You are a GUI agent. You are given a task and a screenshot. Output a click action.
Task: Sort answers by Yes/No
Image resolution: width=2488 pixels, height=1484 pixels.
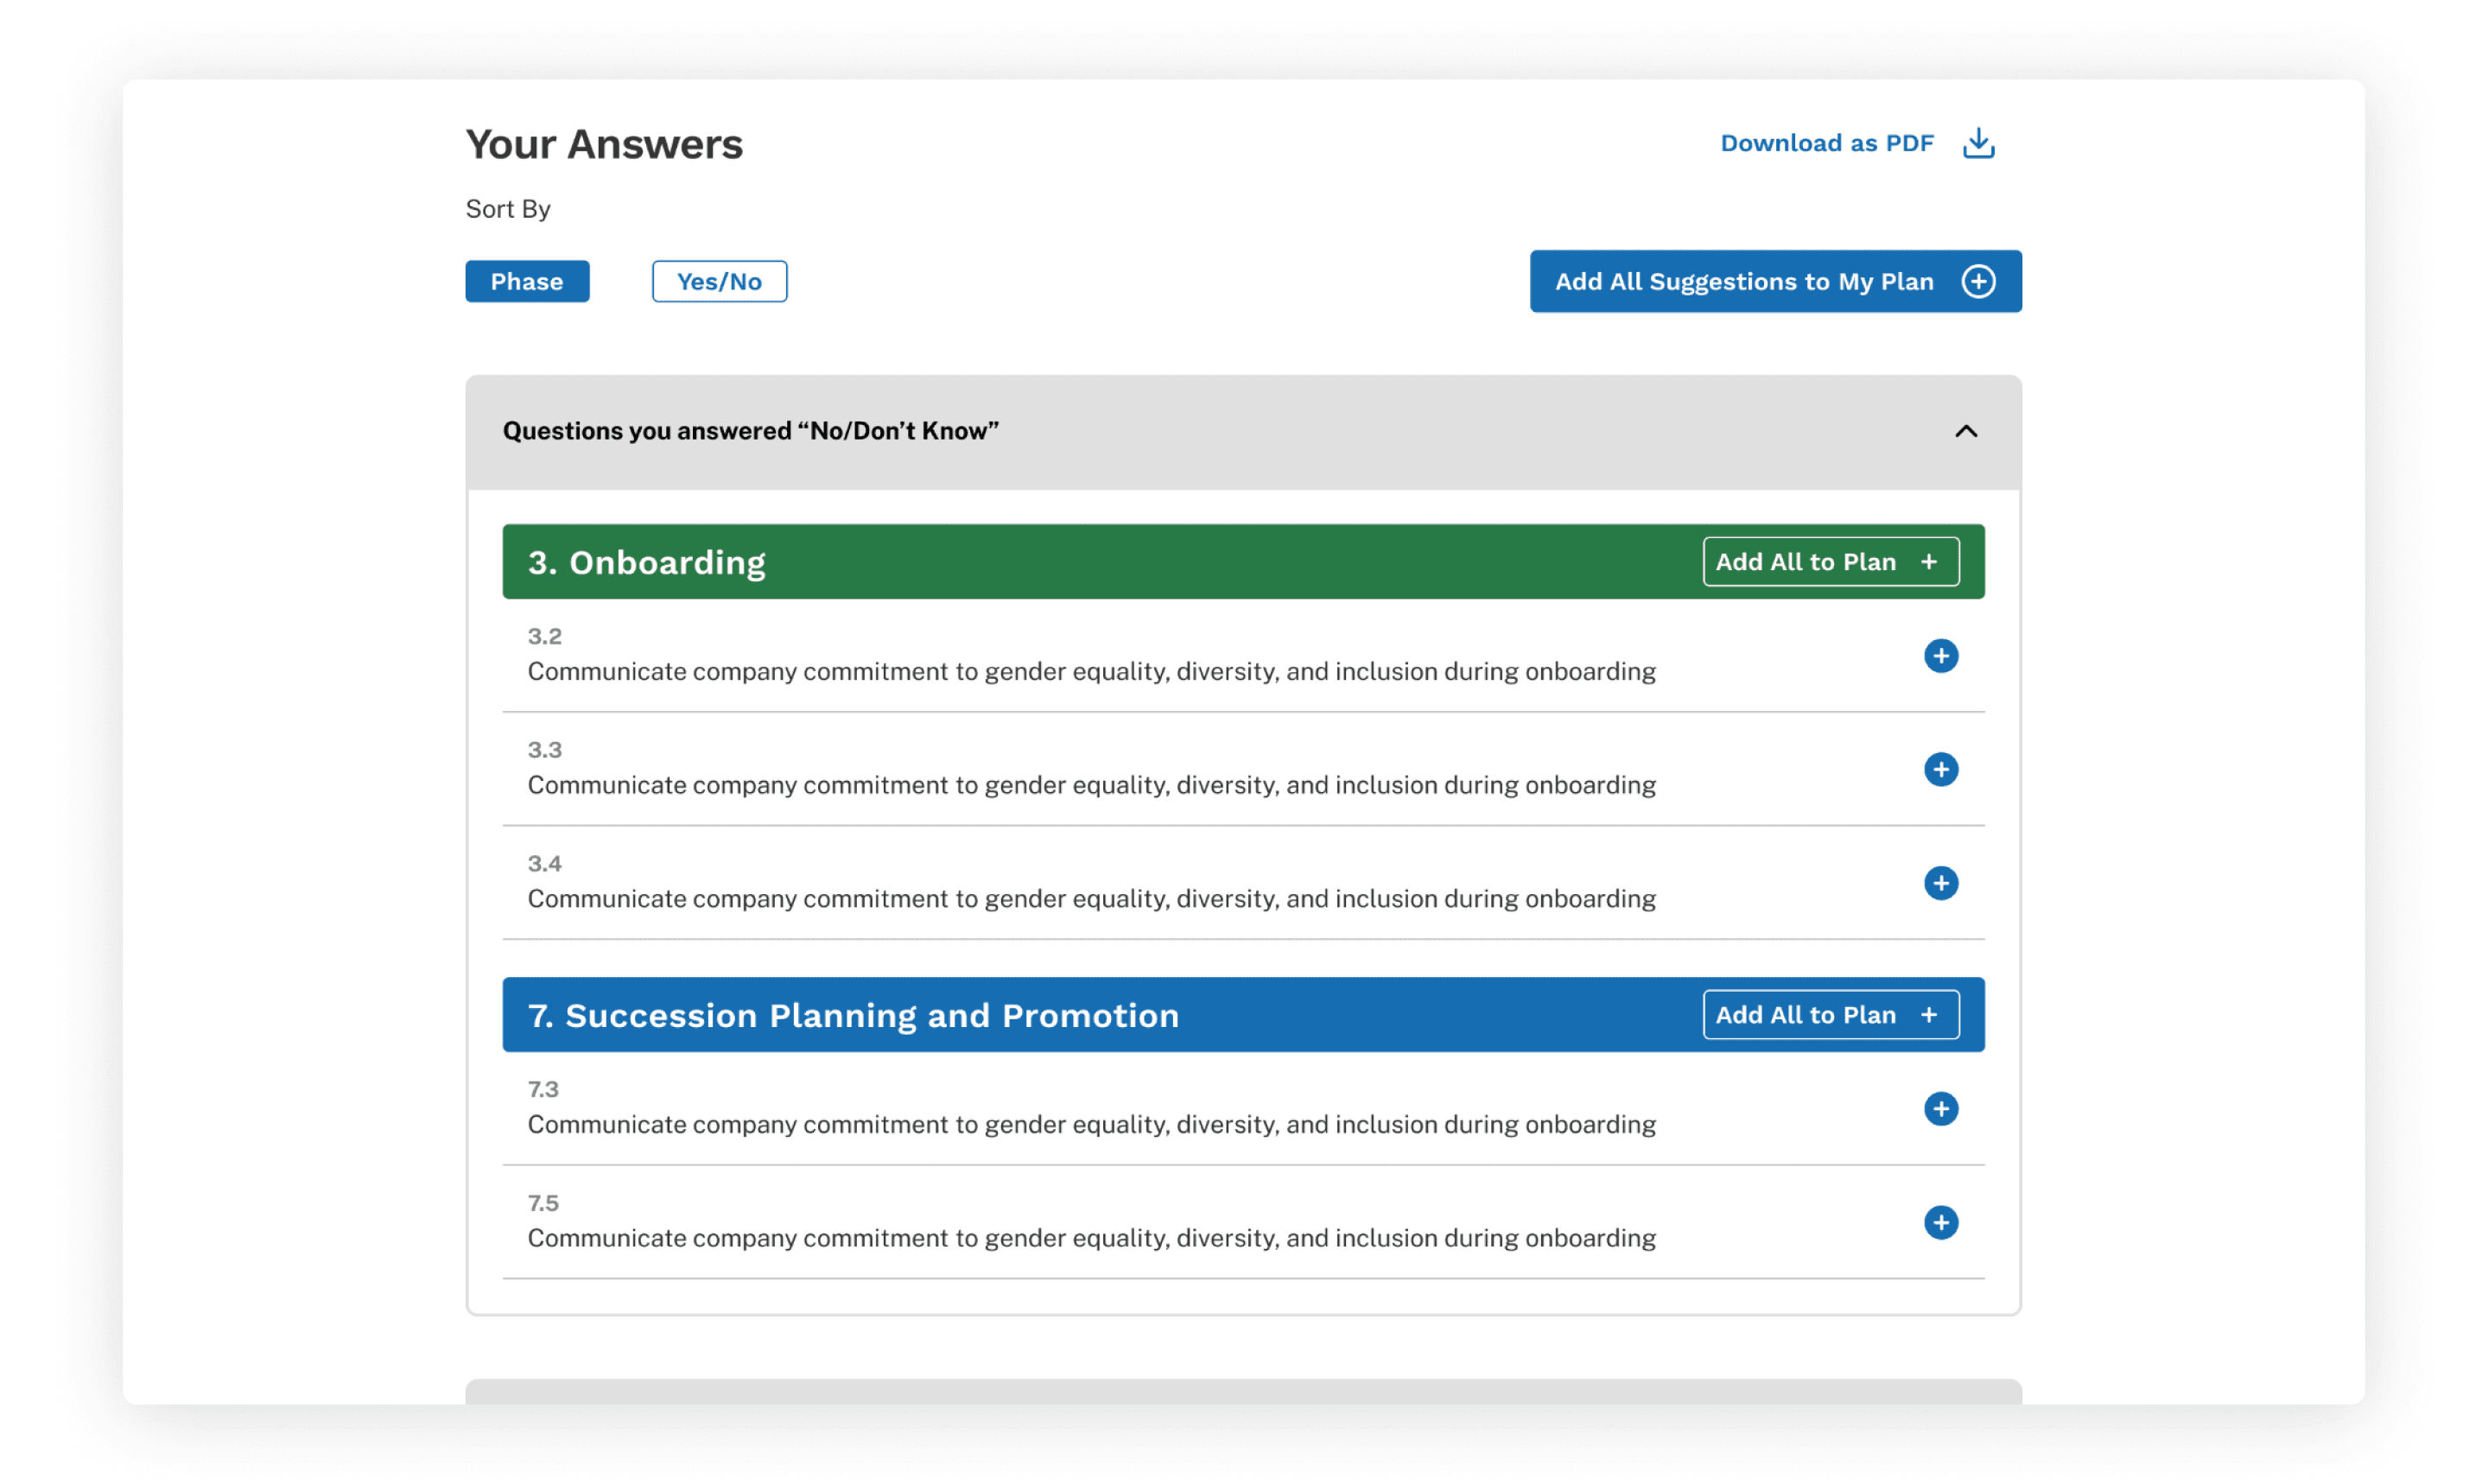(x=719, y=281)
